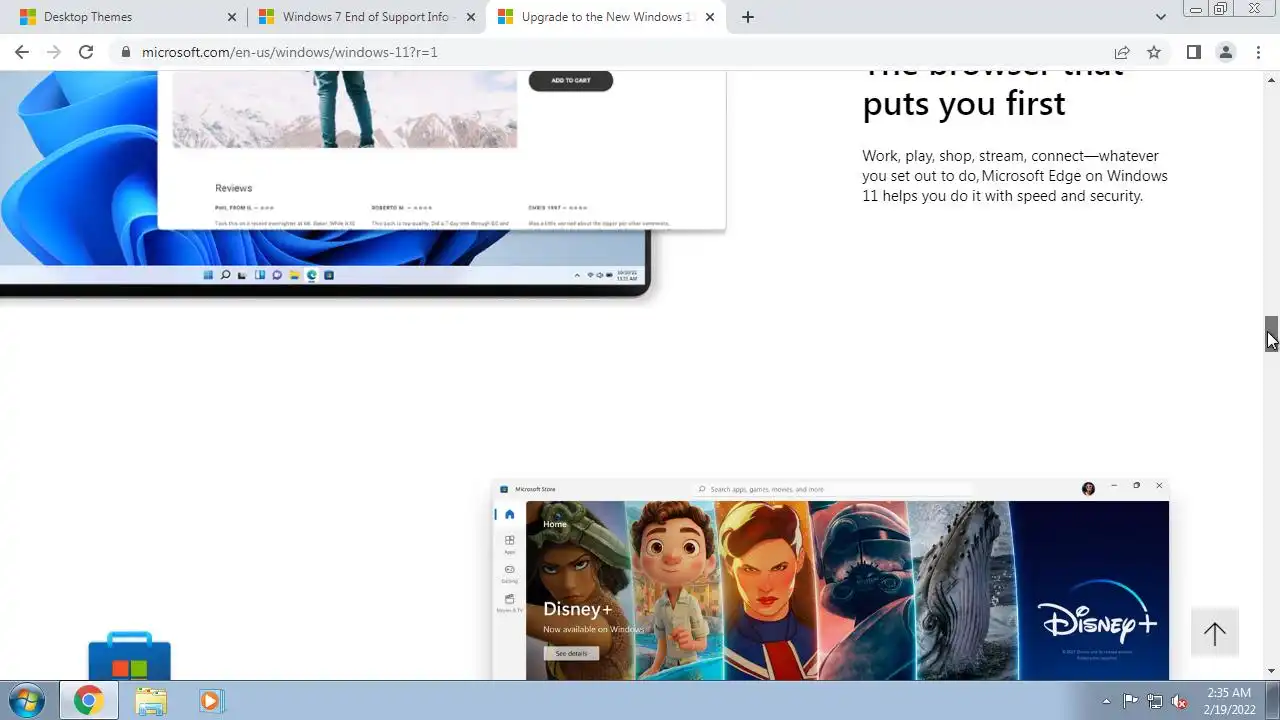This screenshot has height=720, width=1280.
Task: Open the Action Center flag icon
Action: (1130, 701)
